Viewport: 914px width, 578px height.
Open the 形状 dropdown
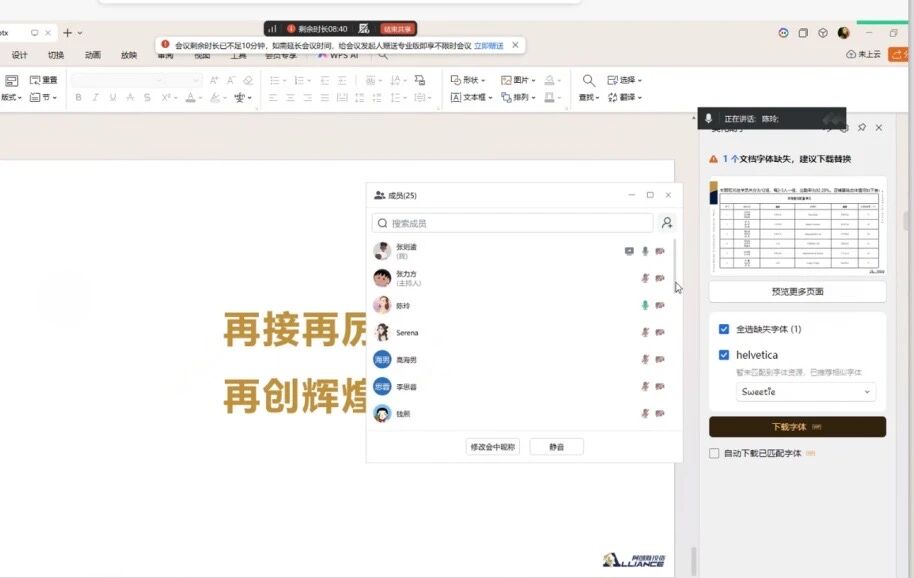468,80
